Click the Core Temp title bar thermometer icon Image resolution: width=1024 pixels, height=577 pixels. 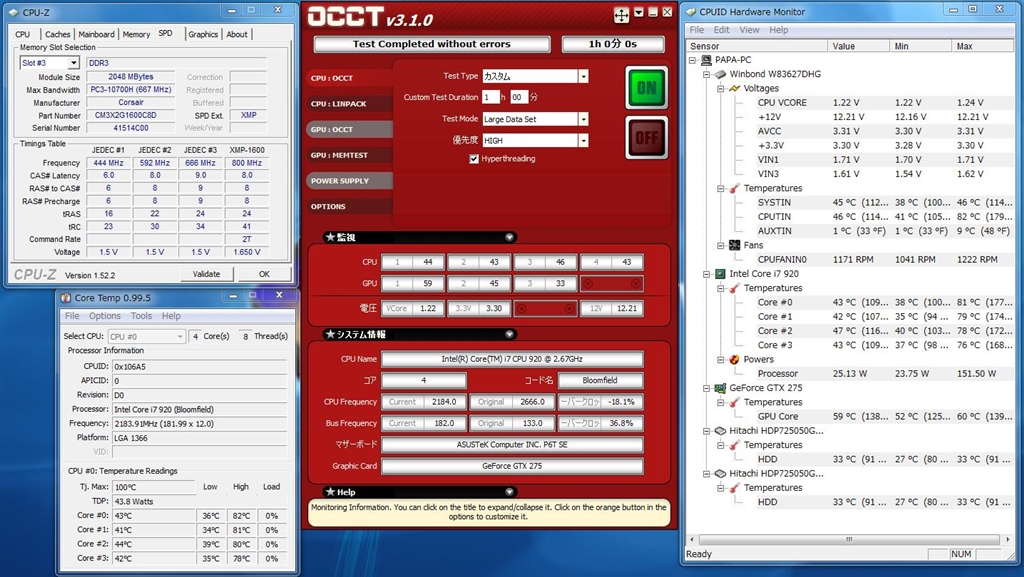(x=66, y=298)
